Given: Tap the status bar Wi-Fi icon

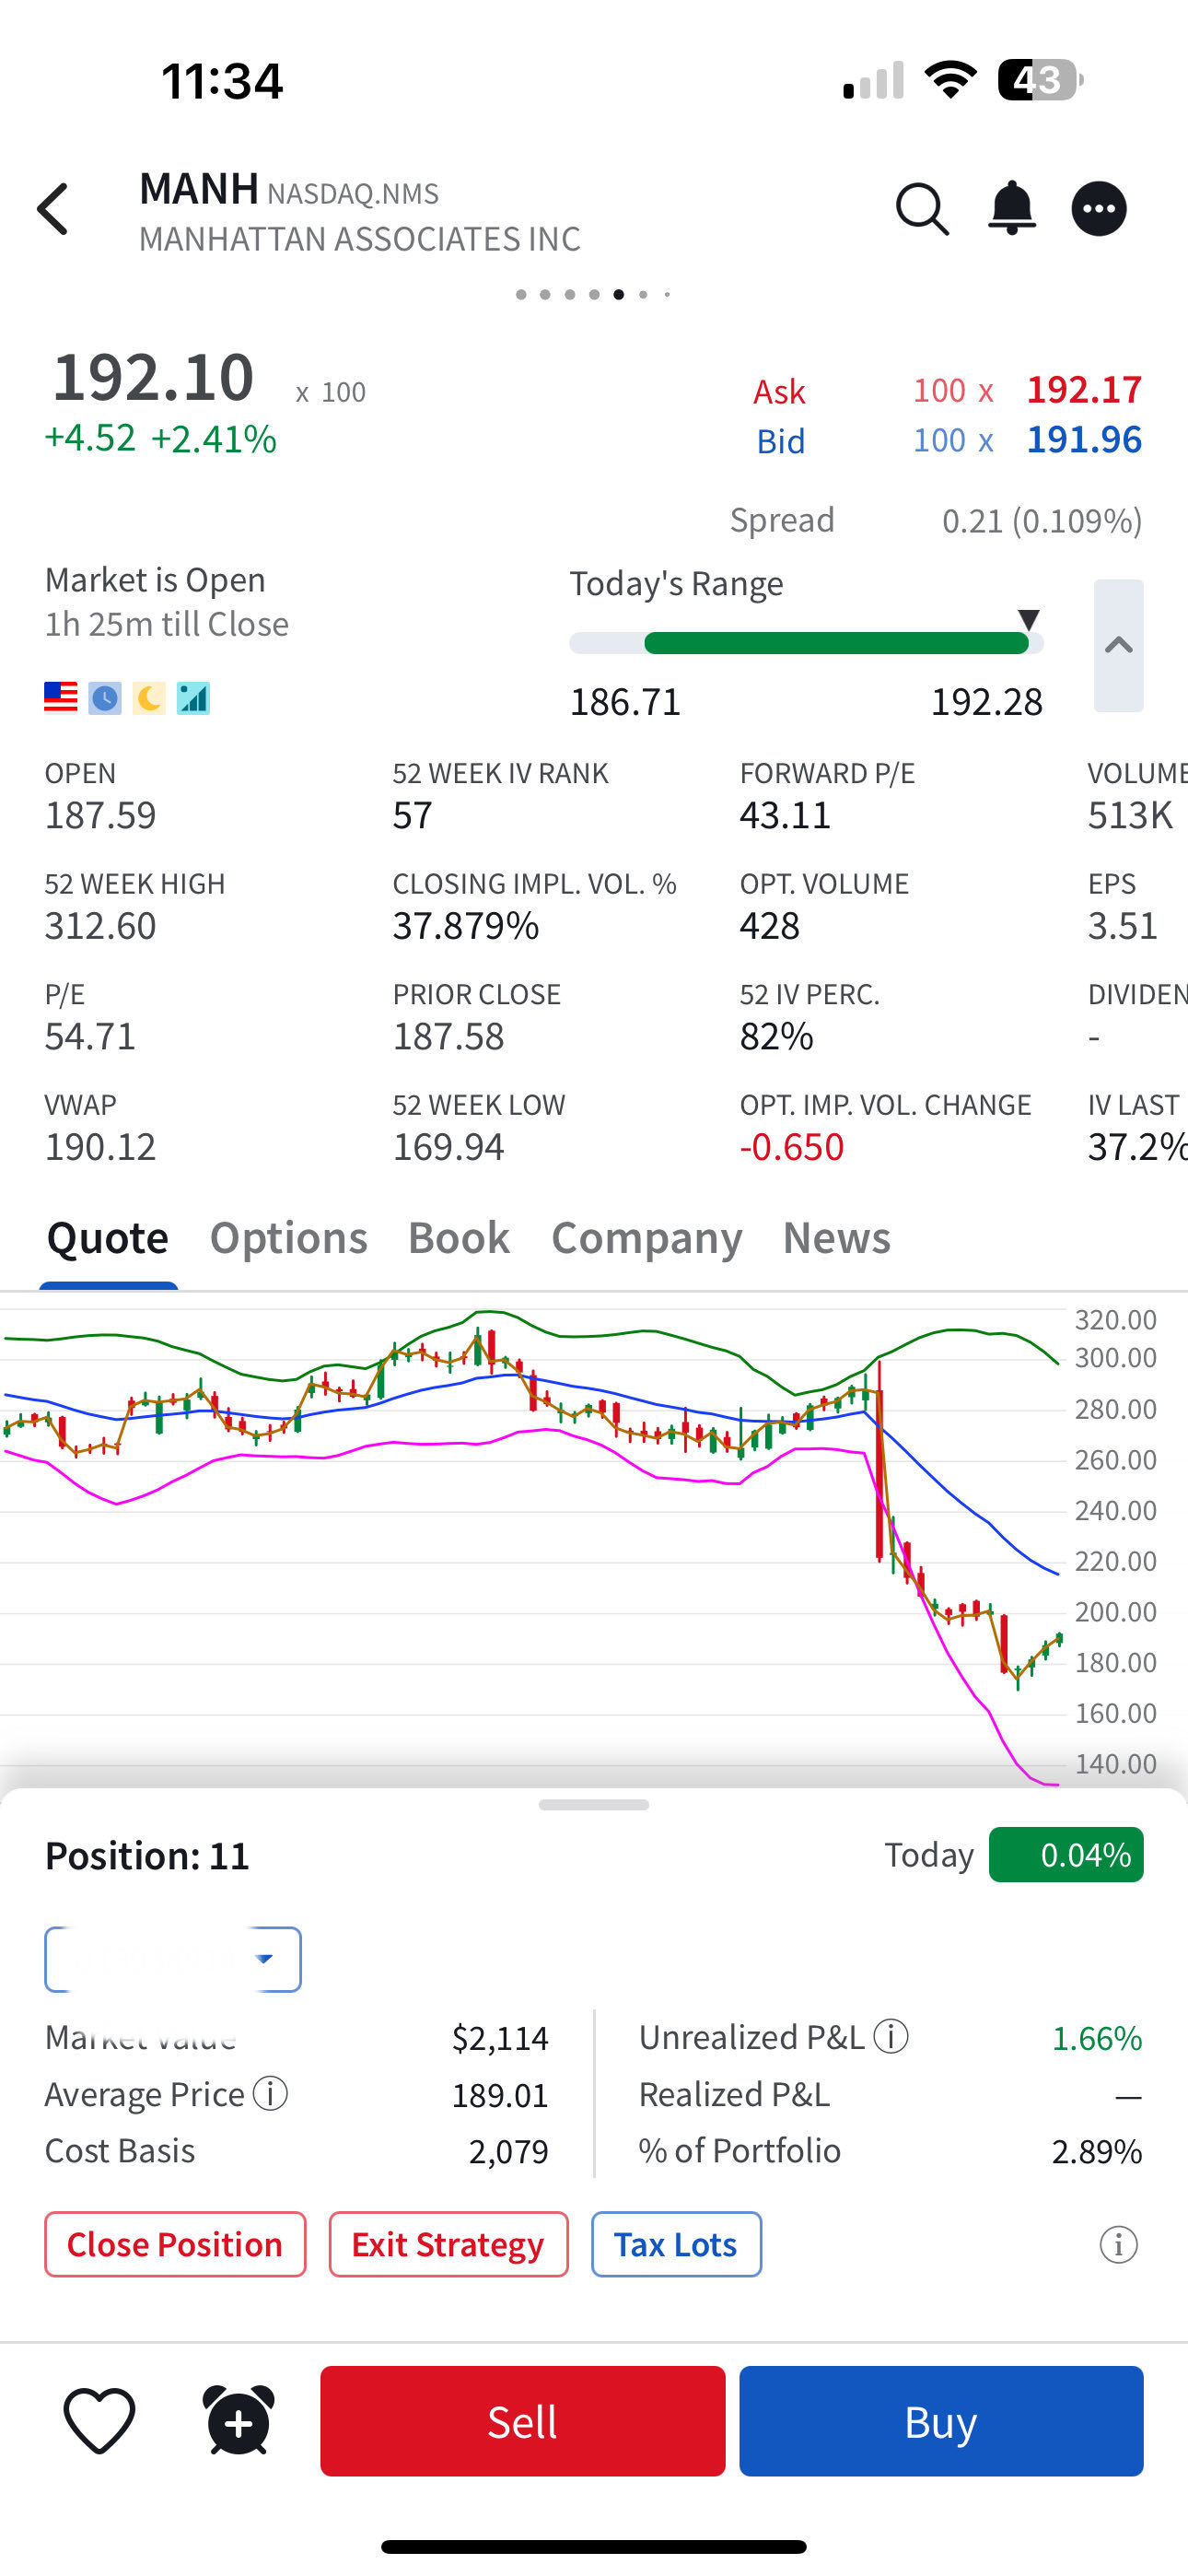Looking at the screenshot, I should (x=950, y=79).
